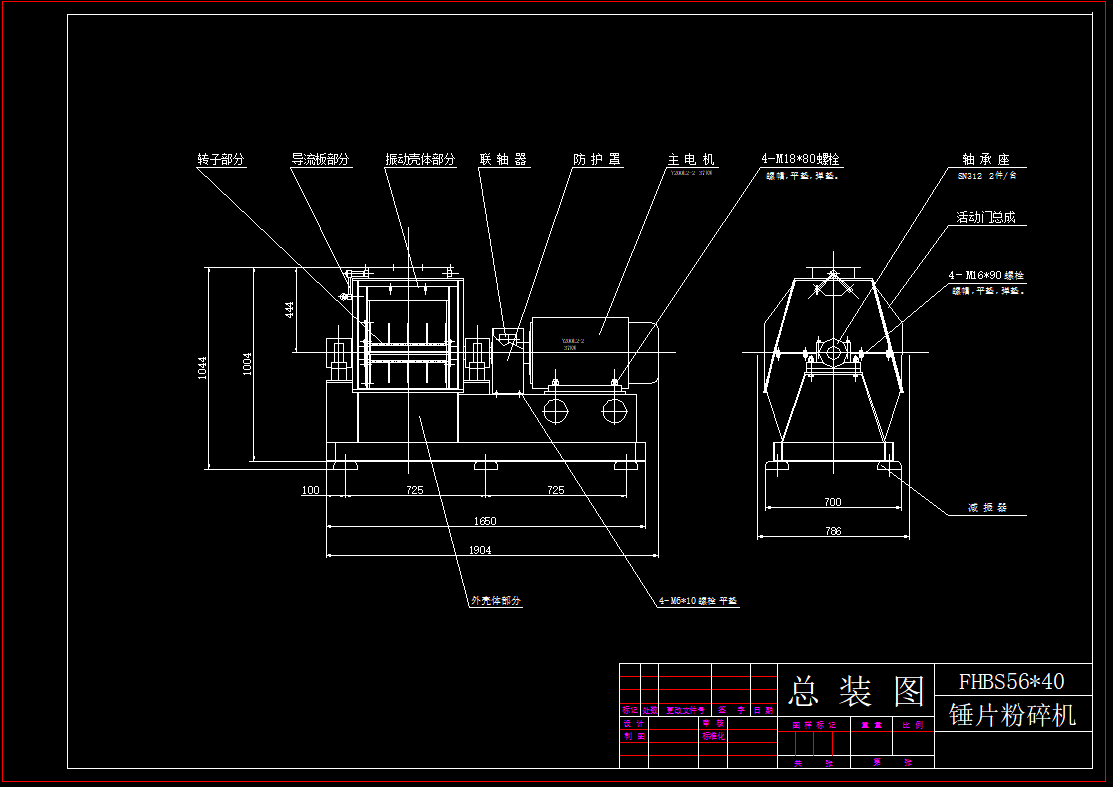
Task: Select the 700 width dimension
Action: coord(833,502)
